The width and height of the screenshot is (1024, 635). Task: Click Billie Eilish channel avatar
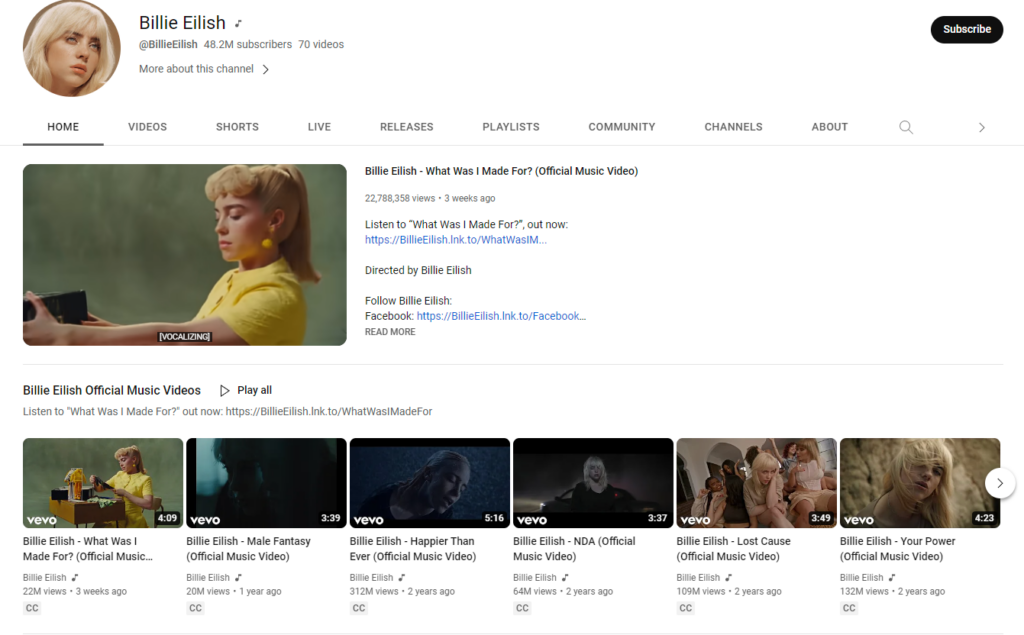click(72, 48)
